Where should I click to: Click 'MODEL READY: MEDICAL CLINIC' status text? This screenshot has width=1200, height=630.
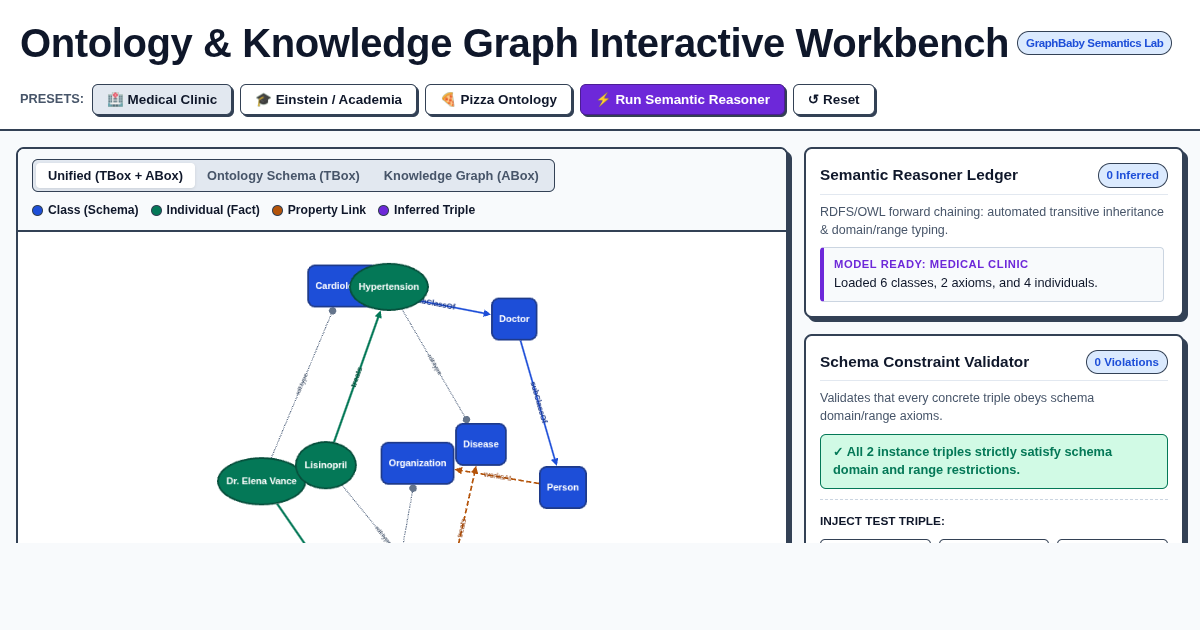(931, 264)
